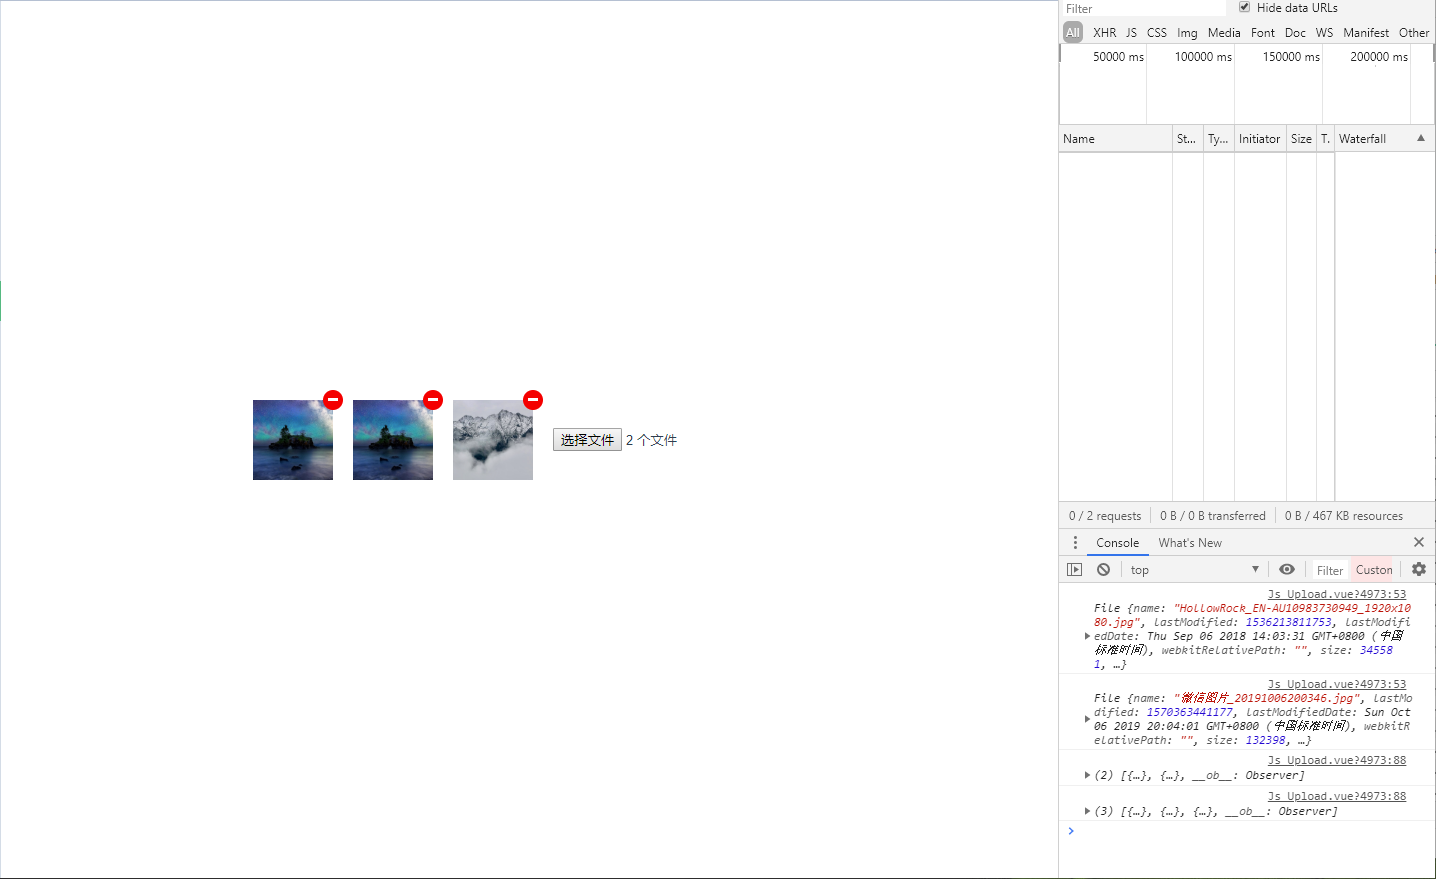Viewport: 1436px width, 879px height.
Task: Open the Custom log levels dropdown
Action: (1373, 569)
